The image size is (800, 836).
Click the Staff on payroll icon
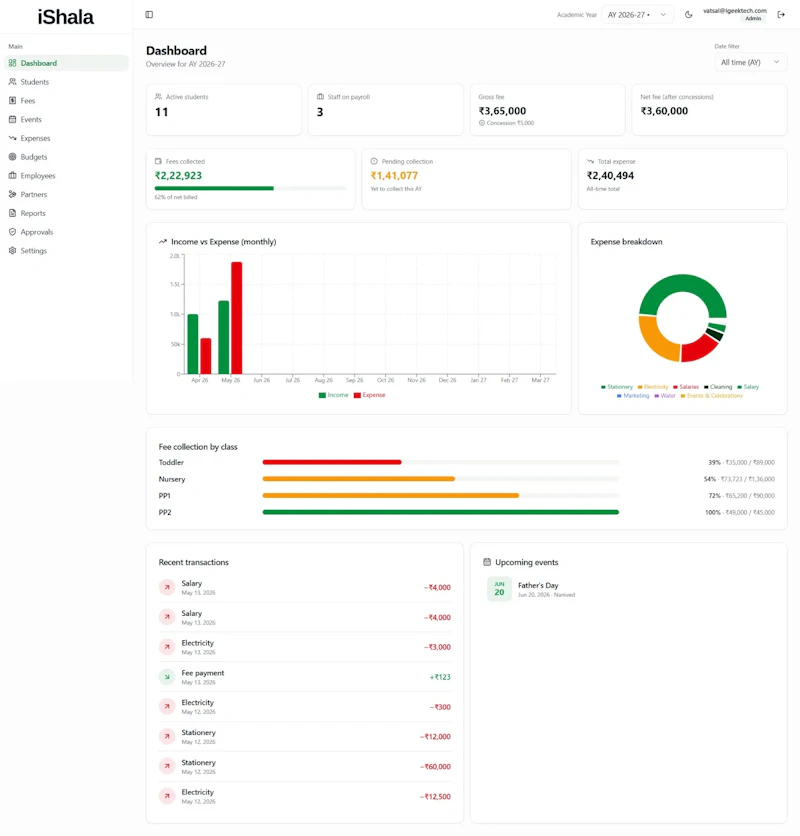[320, 97]
